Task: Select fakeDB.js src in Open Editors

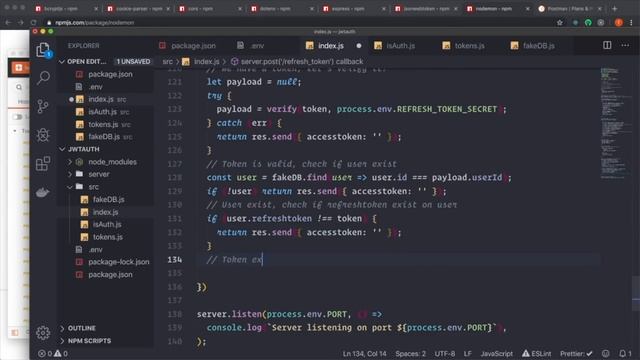Action: coord(105,137)
